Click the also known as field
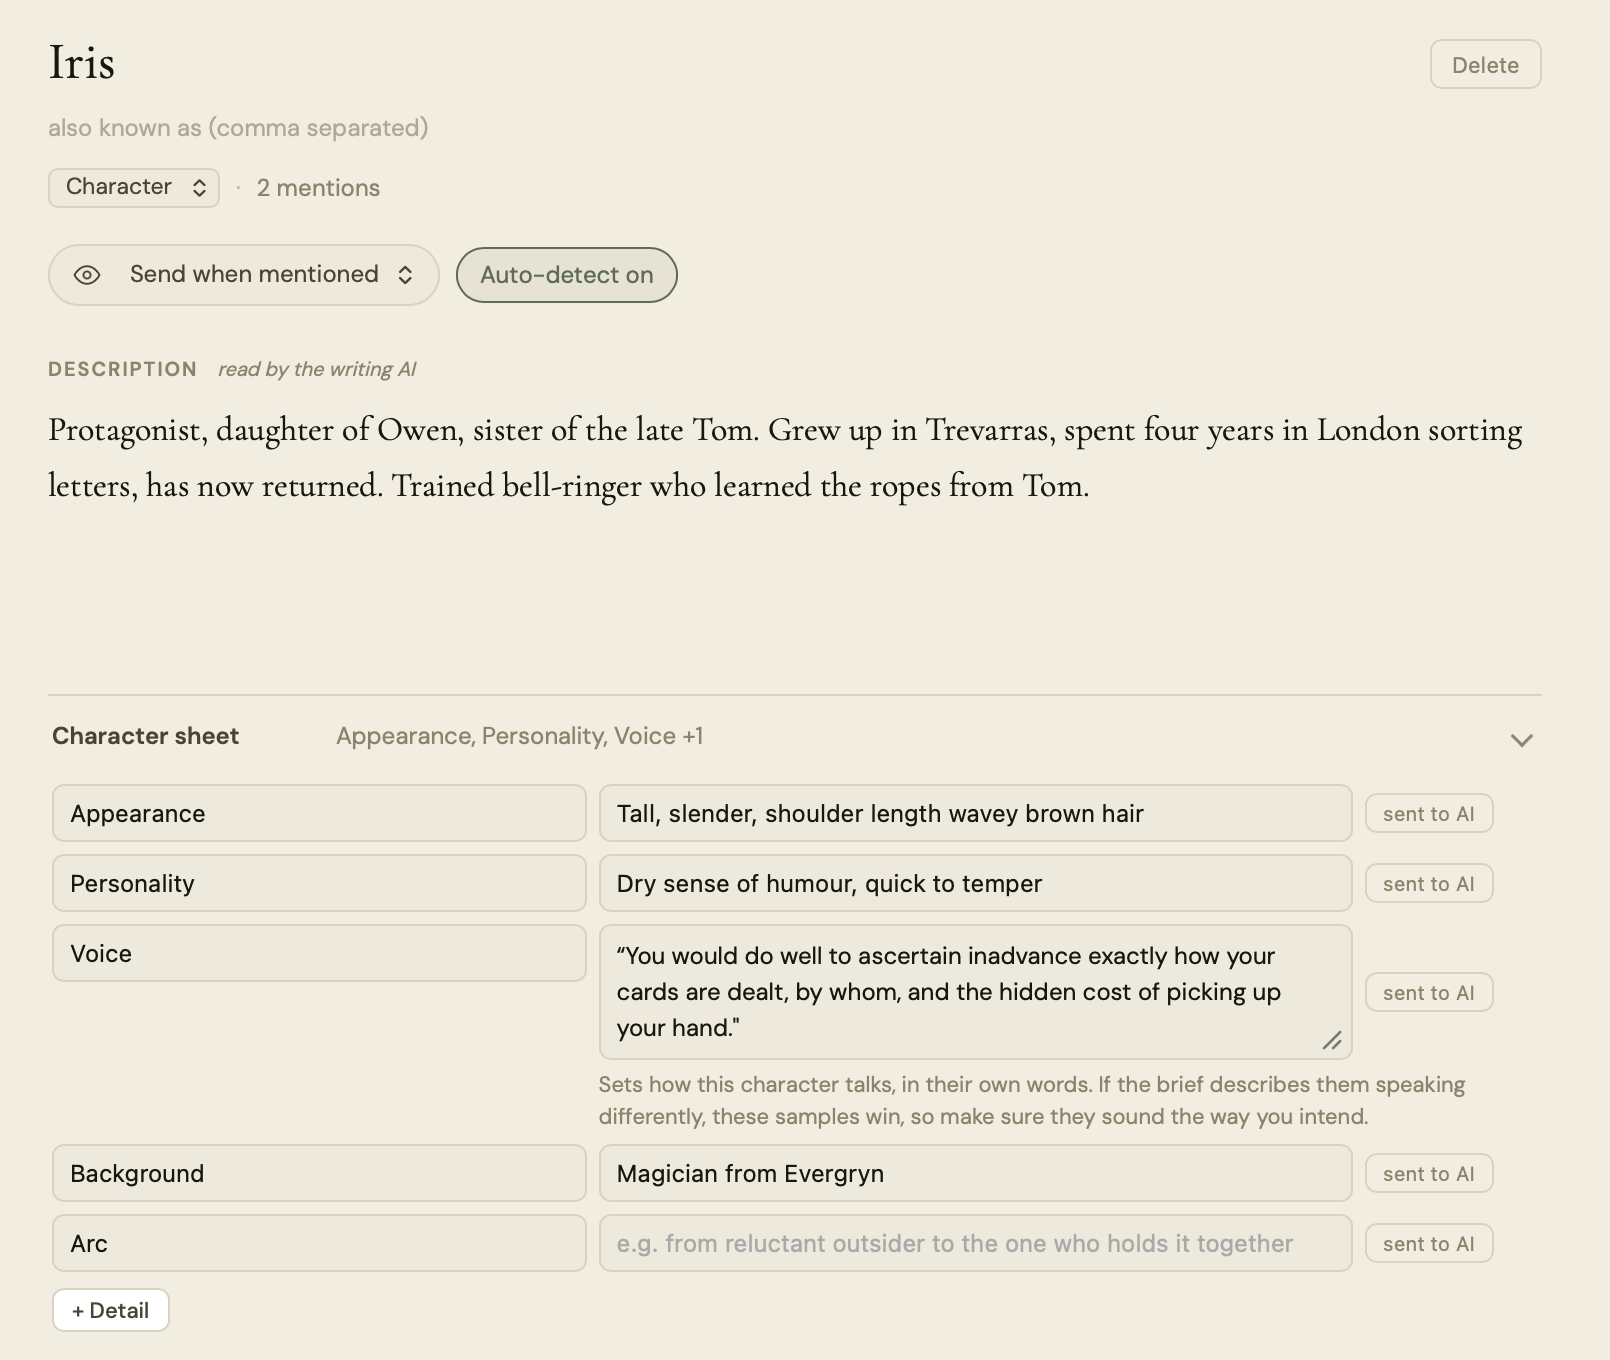 click(238, 128)
